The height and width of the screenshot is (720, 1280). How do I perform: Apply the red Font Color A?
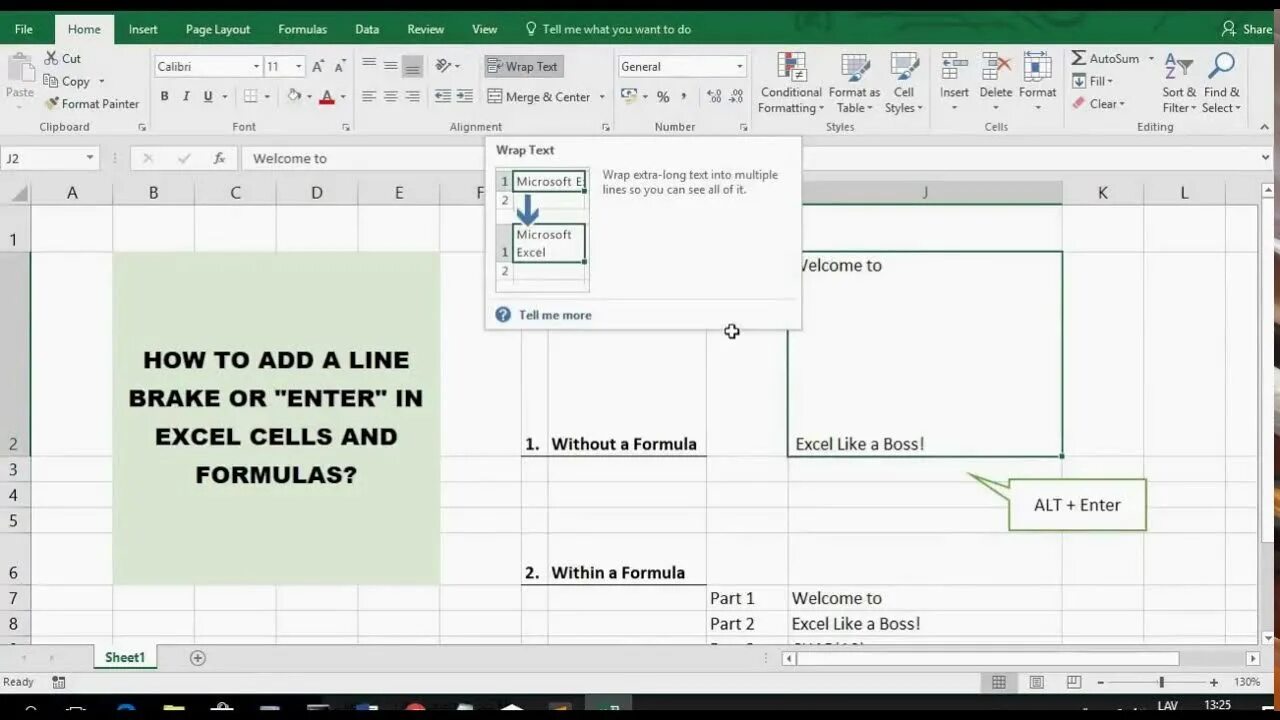tap(327, 96)
